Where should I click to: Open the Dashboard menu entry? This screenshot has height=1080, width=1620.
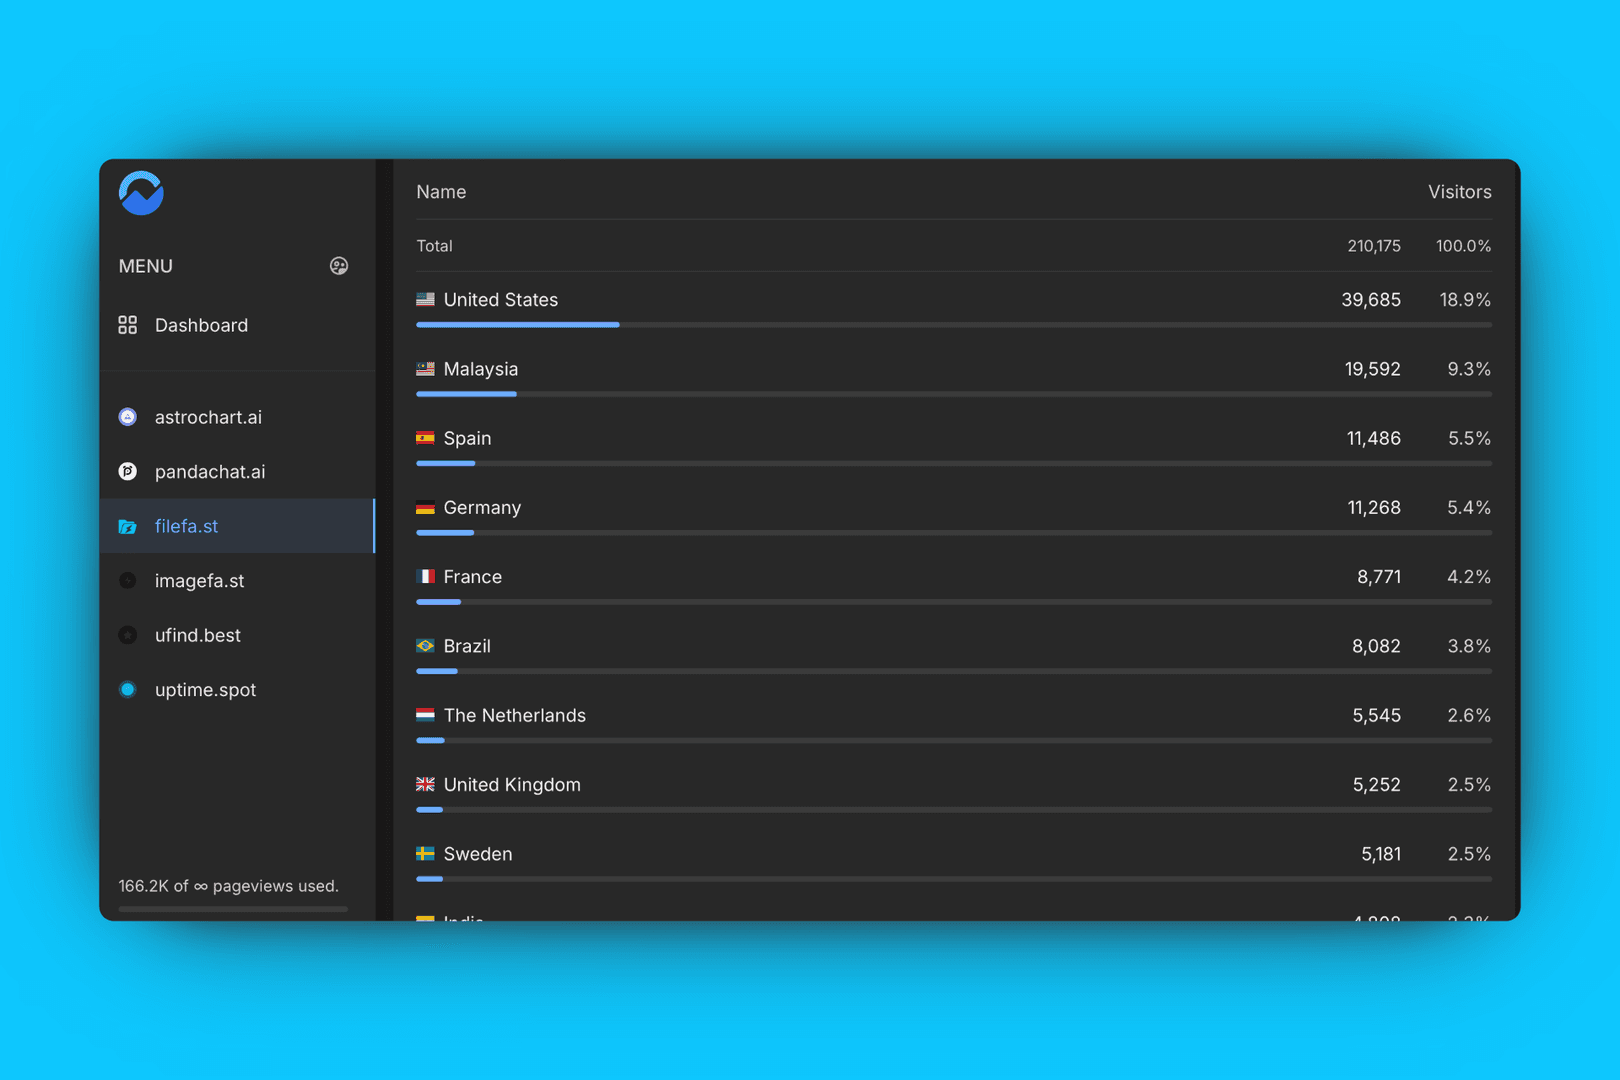pos(201,324)
